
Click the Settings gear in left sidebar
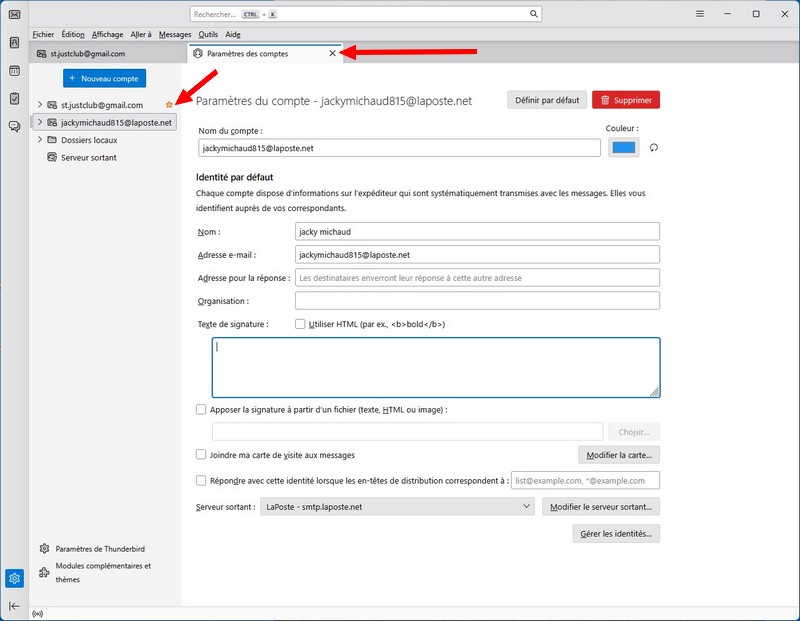tap(14, 578)
